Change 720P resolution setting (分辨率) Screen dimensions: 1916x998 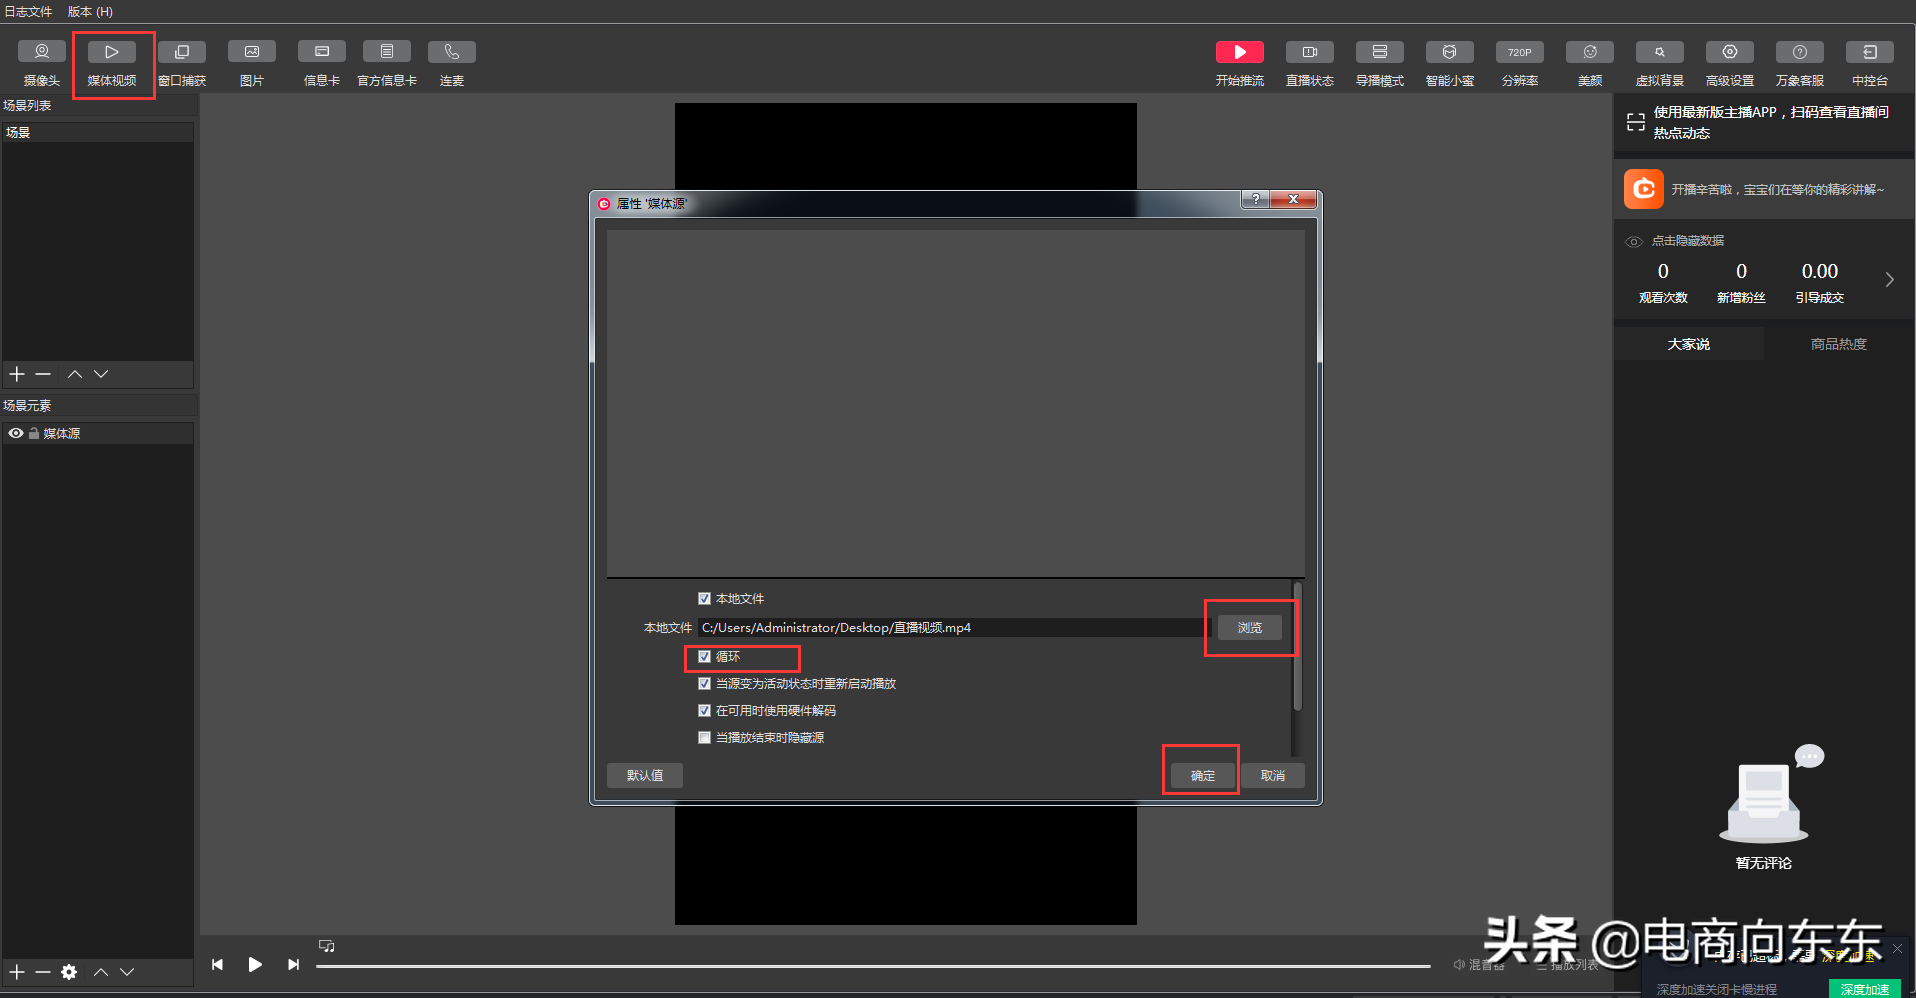click(x=1520, y=64)
